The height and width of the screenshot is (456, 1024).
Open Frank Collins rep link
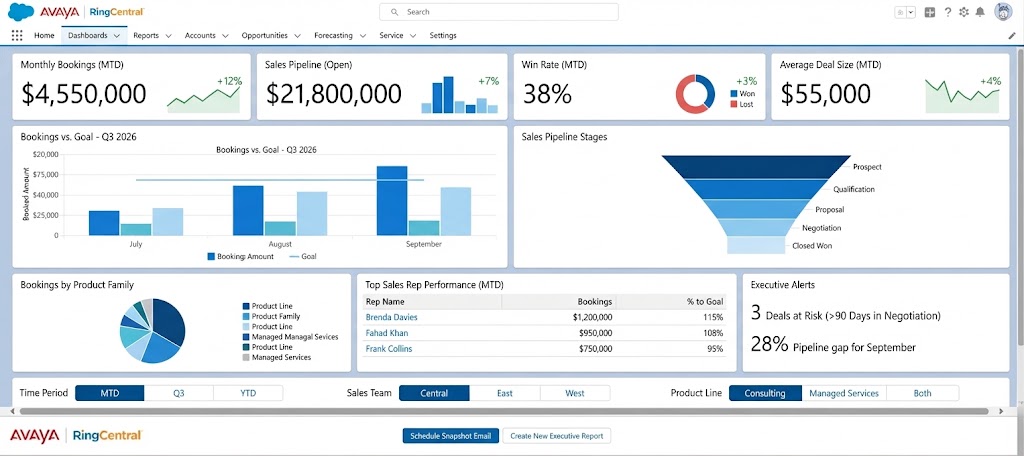click(389, 348)
